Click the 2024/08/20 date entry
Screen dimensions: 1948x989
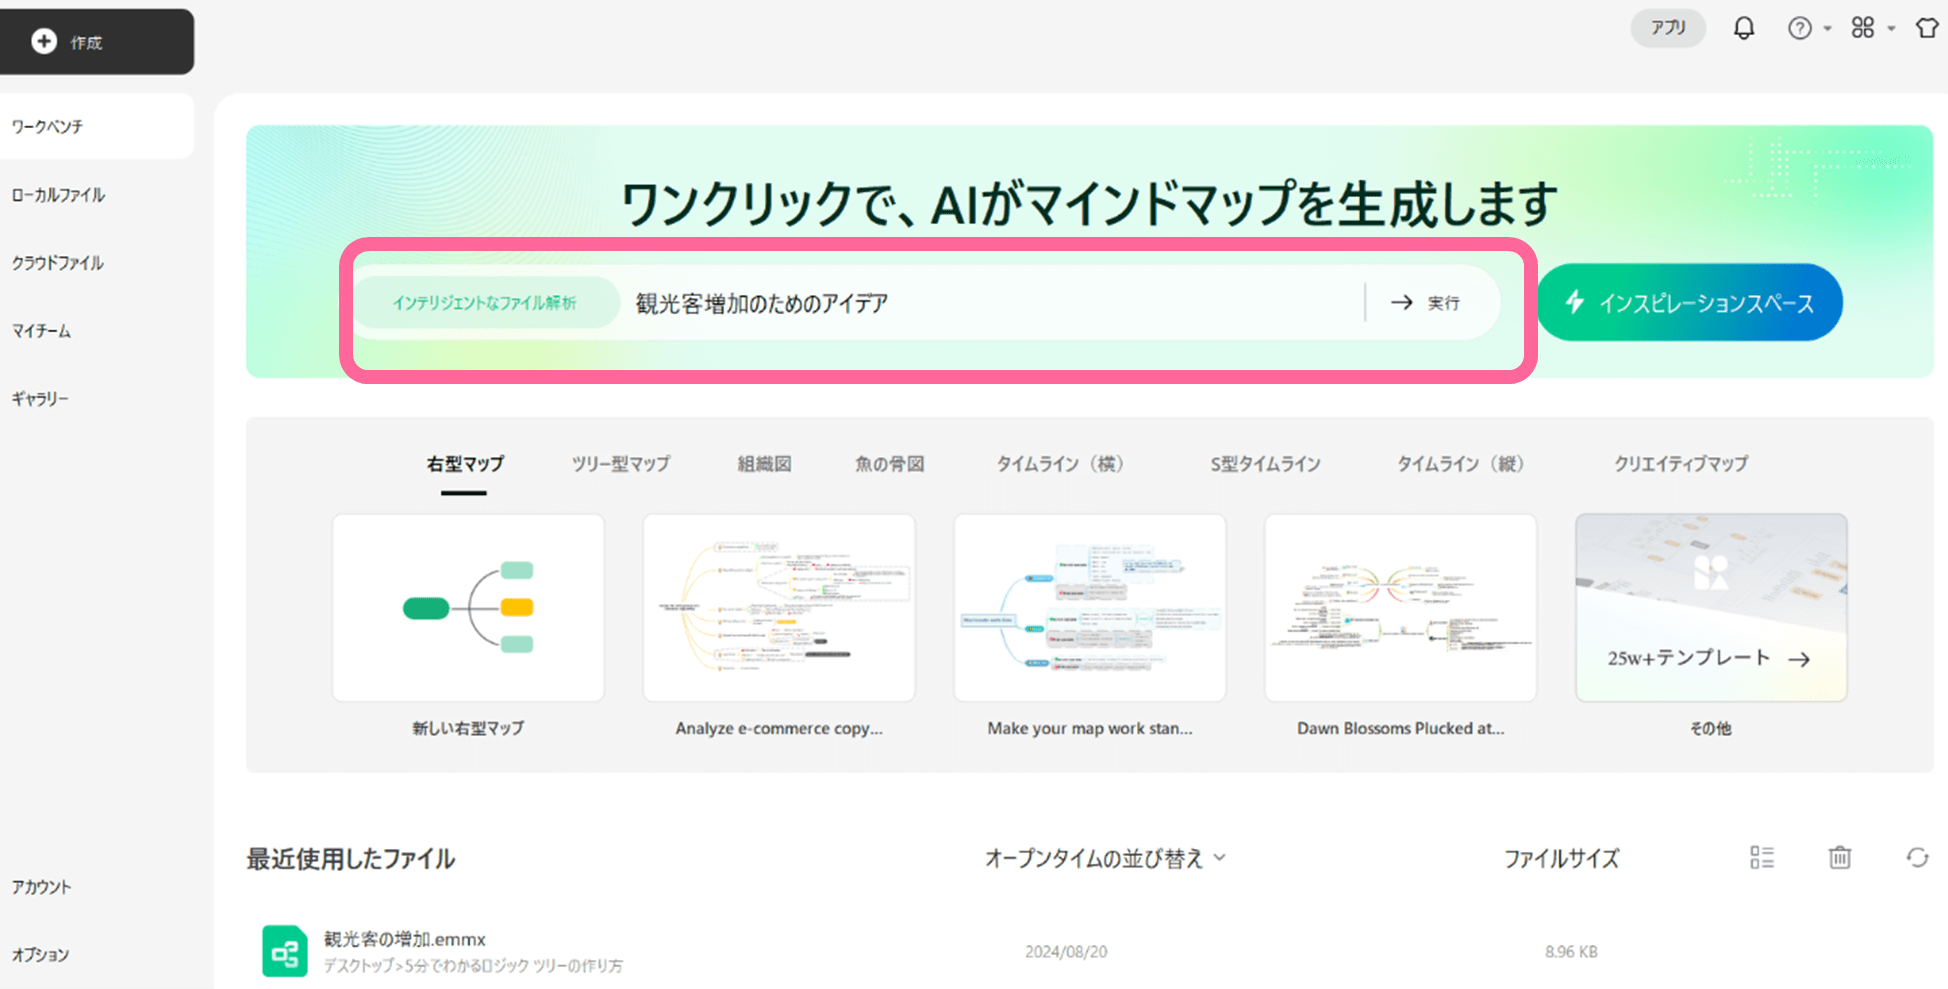click(1066, 952)
